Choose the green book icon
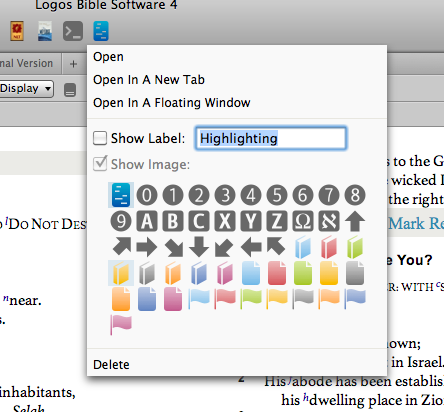The height and width of the screenshot is (412, 444). [355, 247]
